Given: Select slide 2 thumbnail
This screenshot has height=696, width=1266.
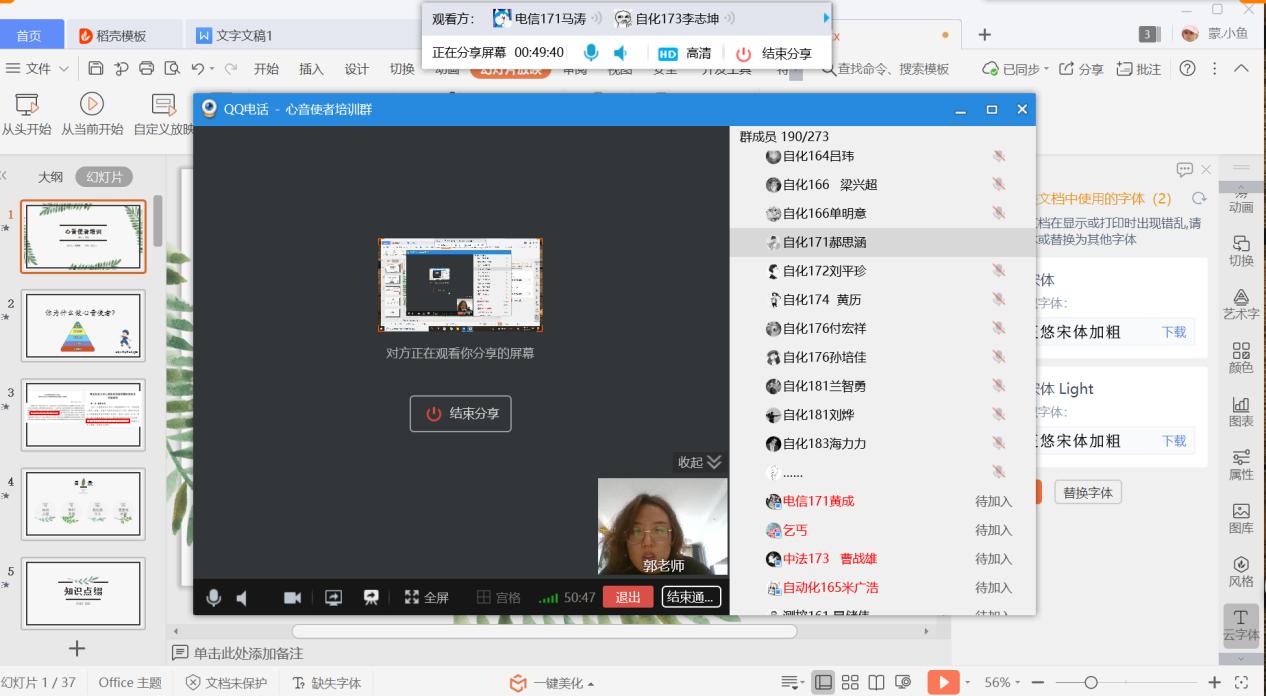Looking at the screenshot, I should 83,326.
